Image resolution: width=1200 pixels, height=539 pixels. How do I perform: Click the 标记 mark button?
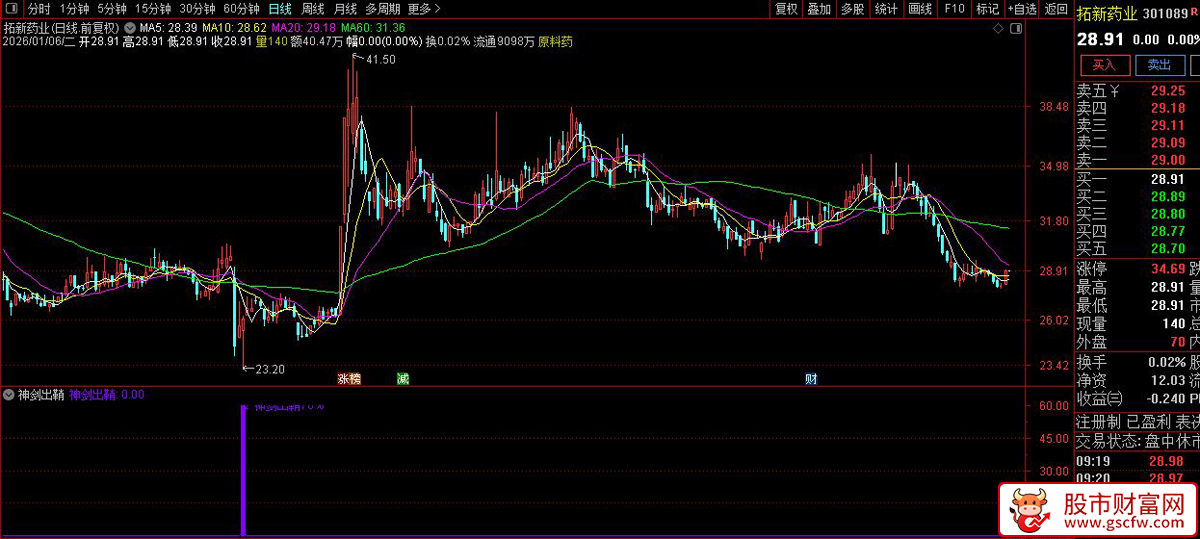click(x=987, y=9)
